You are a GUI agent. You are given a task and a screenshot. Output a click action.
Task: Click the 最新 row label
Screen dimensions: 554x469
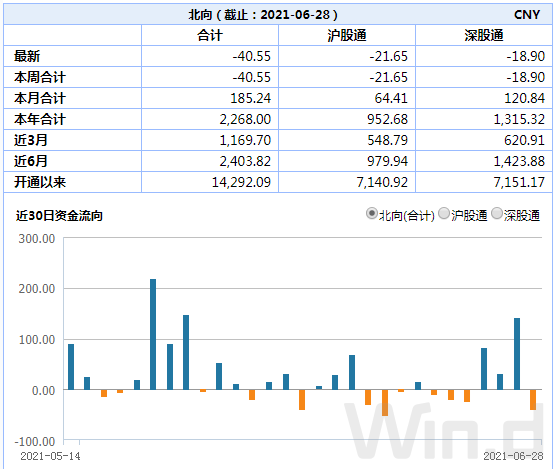pos(27,56)
